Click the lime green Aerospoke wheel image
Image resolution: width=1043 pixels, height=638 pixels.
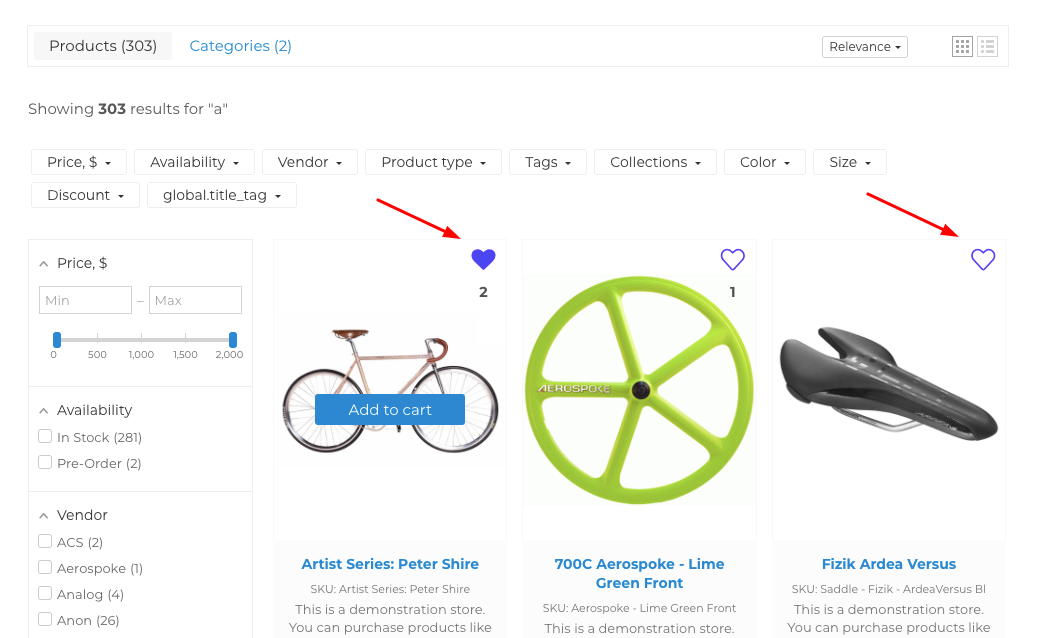tap(639, 390)
